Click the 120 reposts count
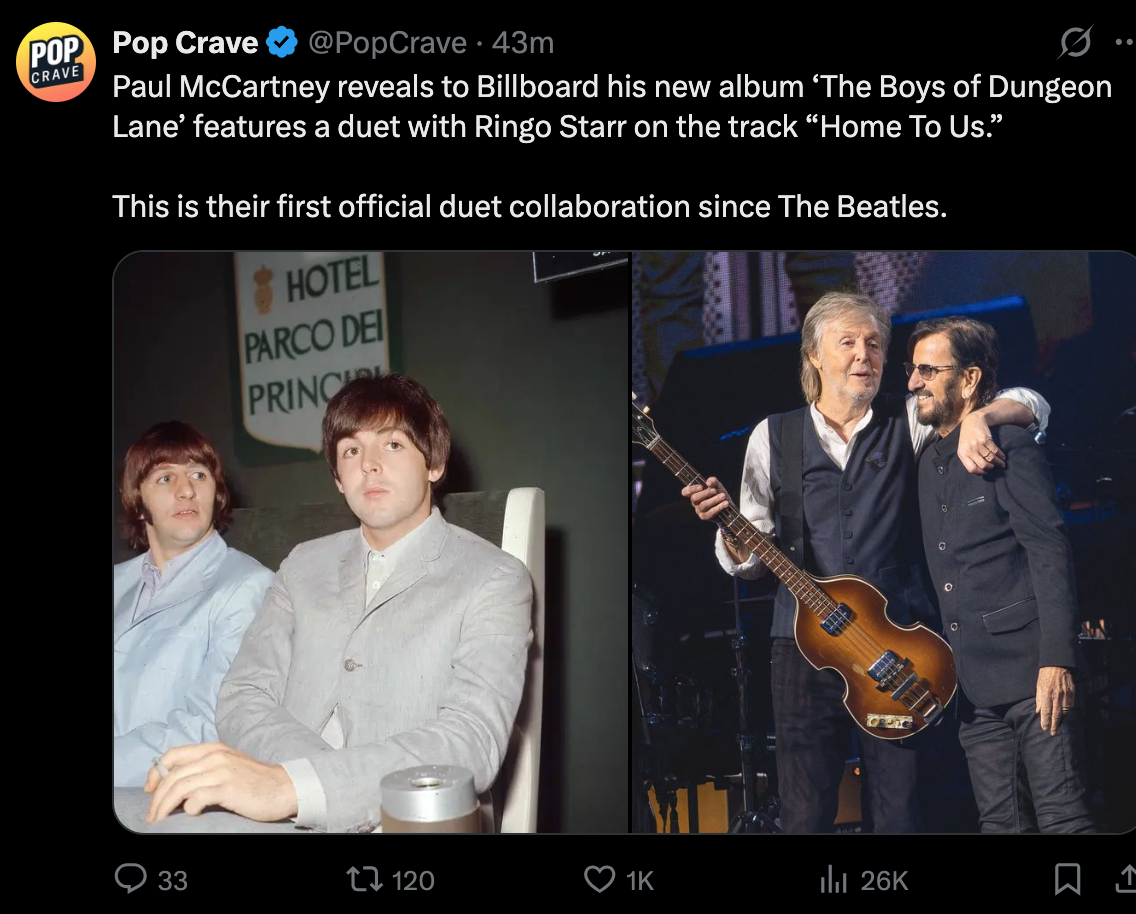The width and height of the screenshot is (1136, 914). 412,879
